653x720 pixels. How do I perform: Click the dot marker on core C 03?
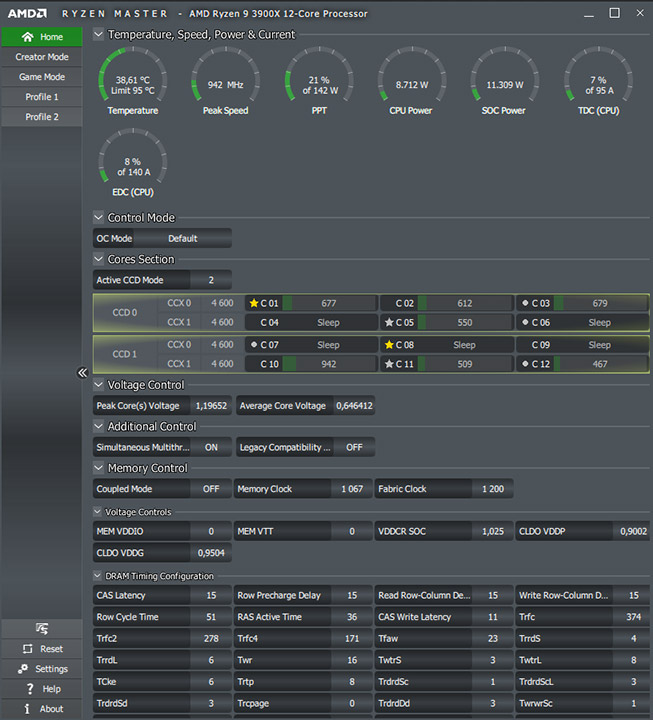[x=525, y=303]
